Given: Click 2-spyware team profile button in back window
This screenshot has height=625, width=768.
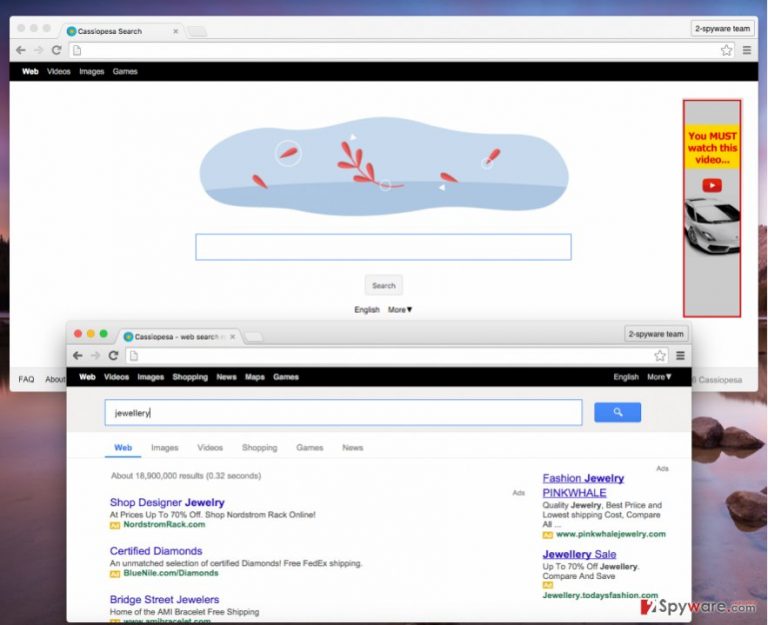Looking at the screenshot, I should [x=722, y=29].
